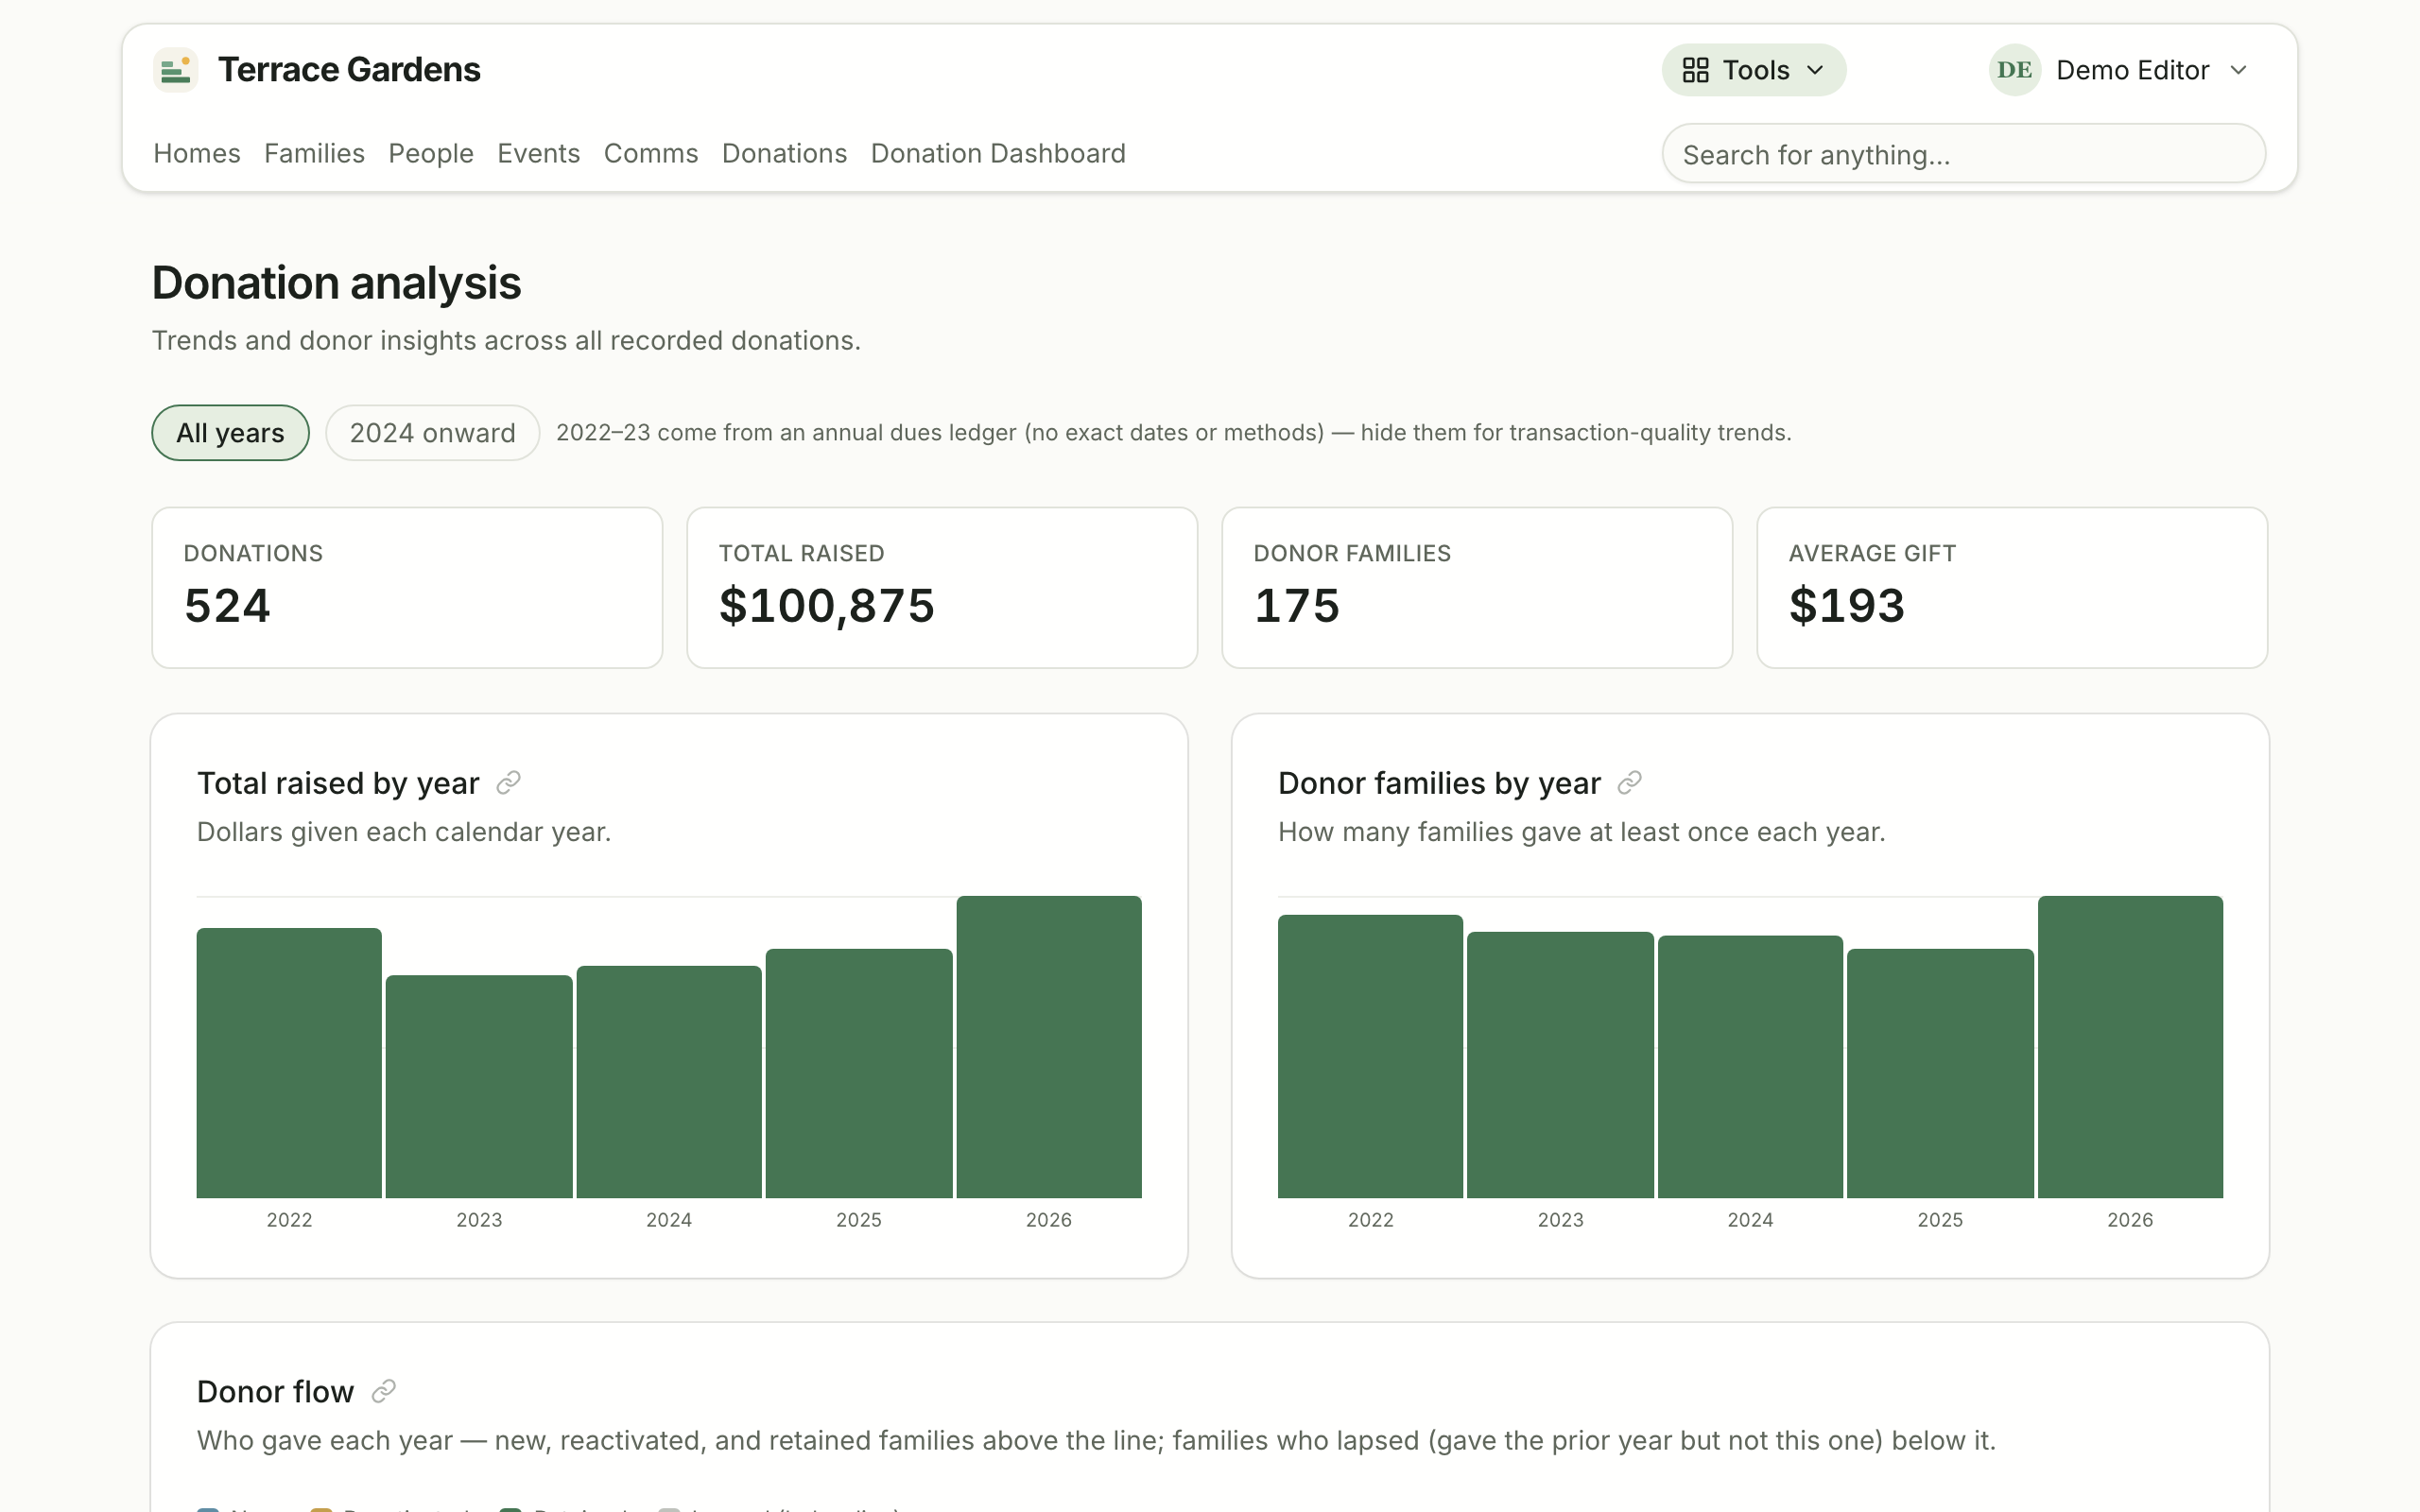This screenshot has height=1512, width=2420.
Task: Click the Terrace Gardens title link
Action: [x=349, y=70]
